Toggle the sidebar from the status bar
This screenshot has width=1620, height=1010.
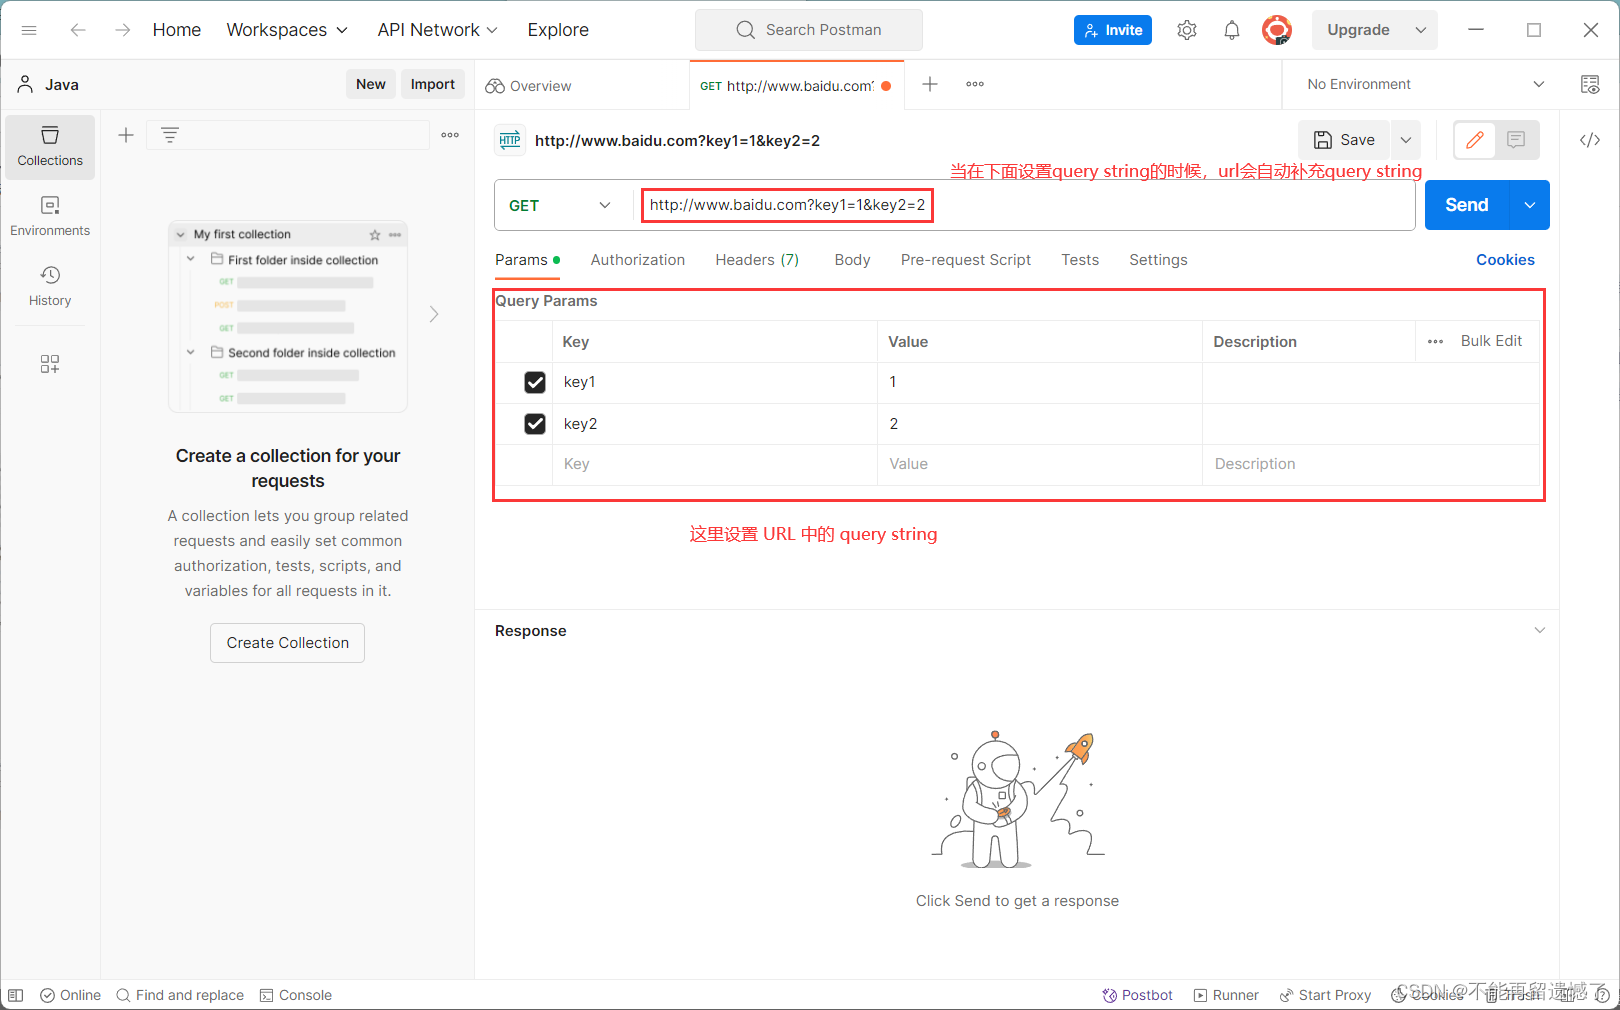tap(16, 995)
